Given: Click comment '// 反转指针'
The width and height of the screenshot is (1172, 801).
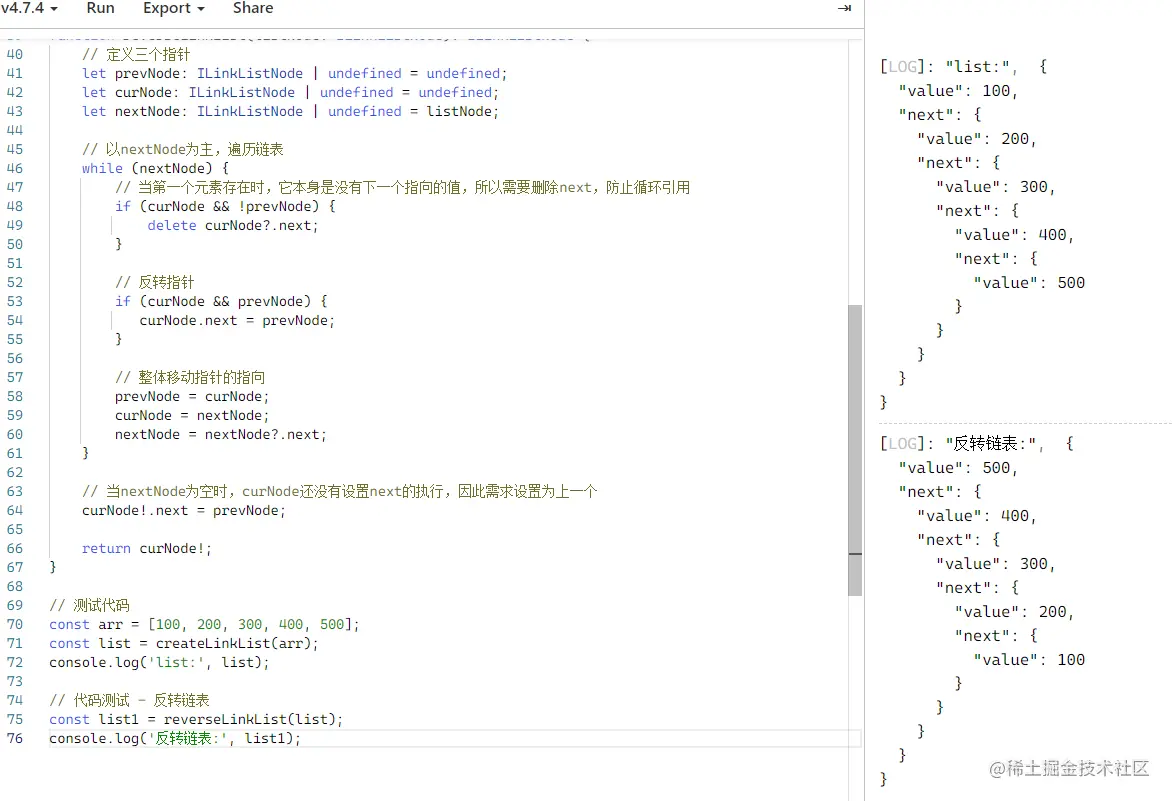Looking at the screenshot, I should coord(154,282).
